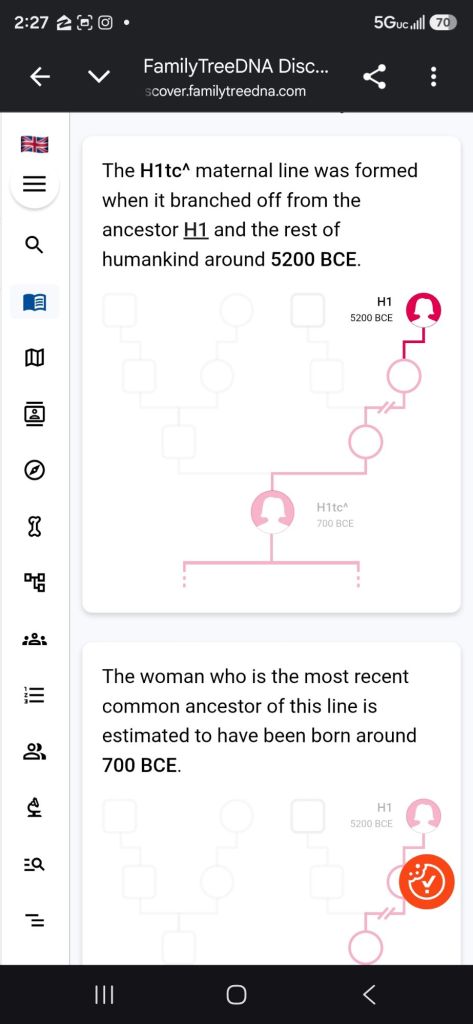
Task: Open the bone ancient connections icon
Action: (35, 526)
